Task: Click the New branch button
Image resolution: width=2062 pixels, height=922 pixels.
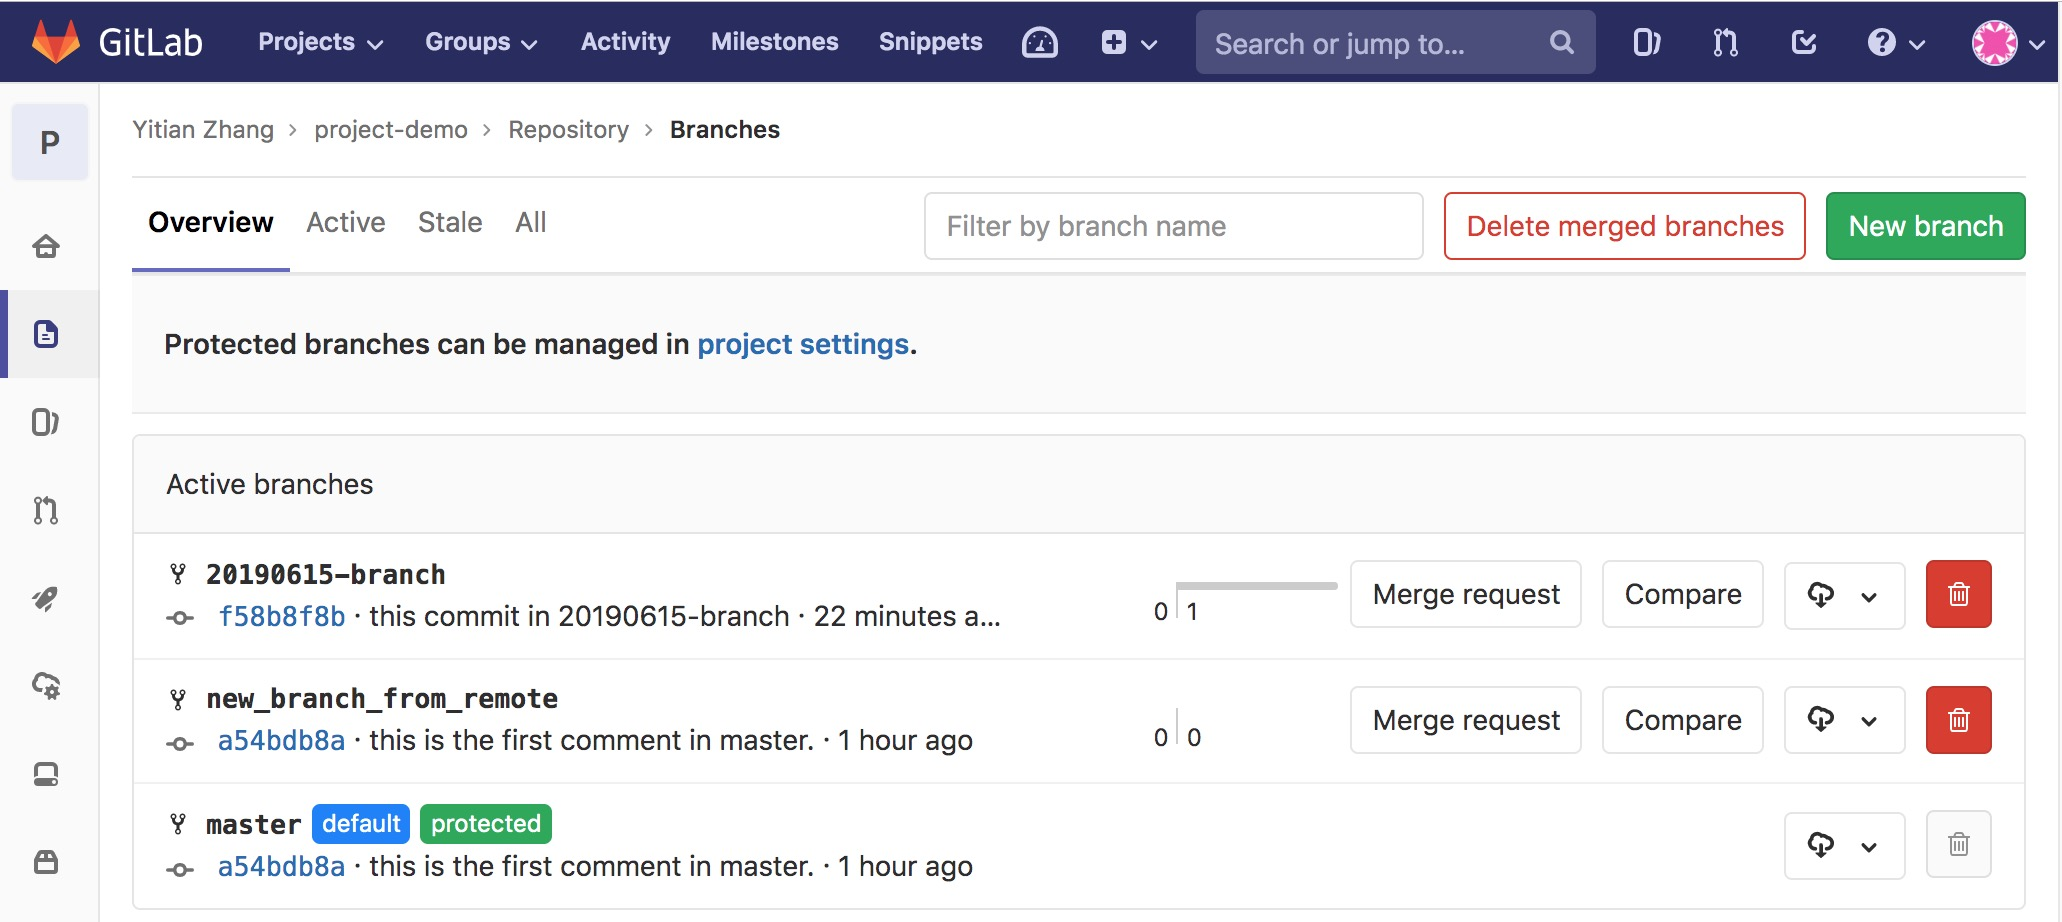Action: (x=1925, y=226)
